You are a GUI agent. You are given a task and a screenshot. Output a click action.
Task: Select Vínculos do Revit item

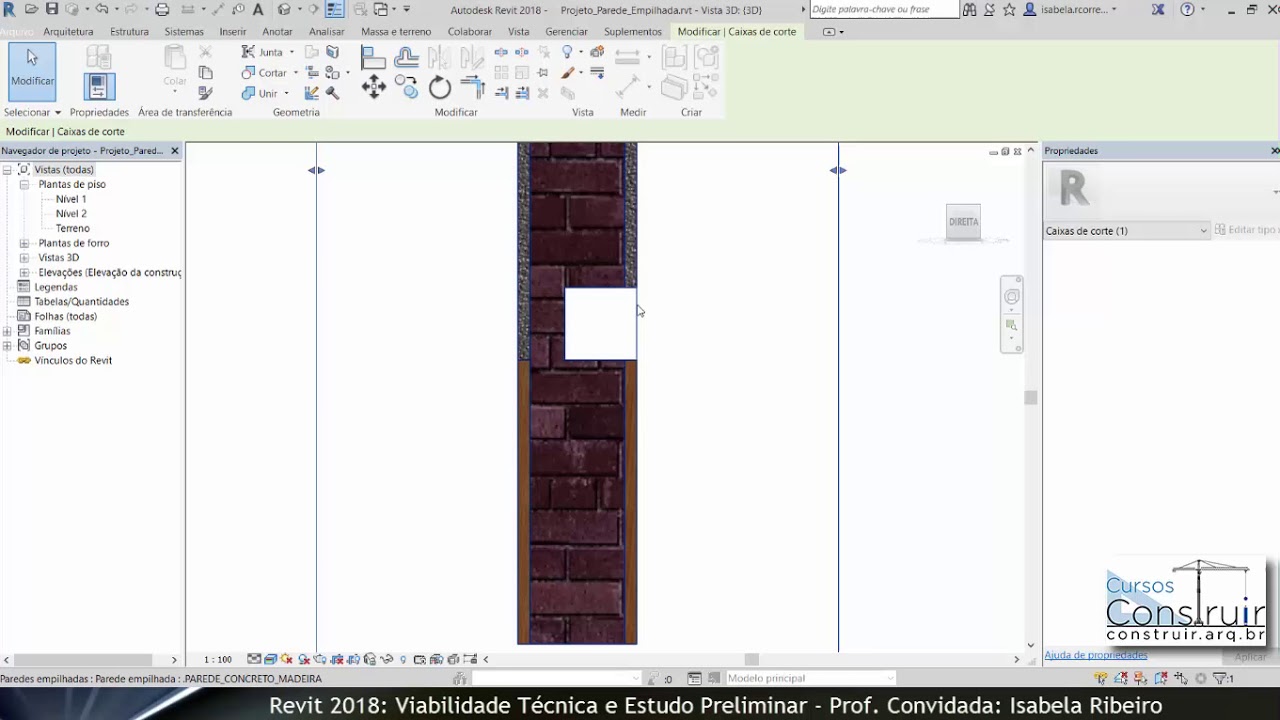pyautogui.click(x=73, y=361)
